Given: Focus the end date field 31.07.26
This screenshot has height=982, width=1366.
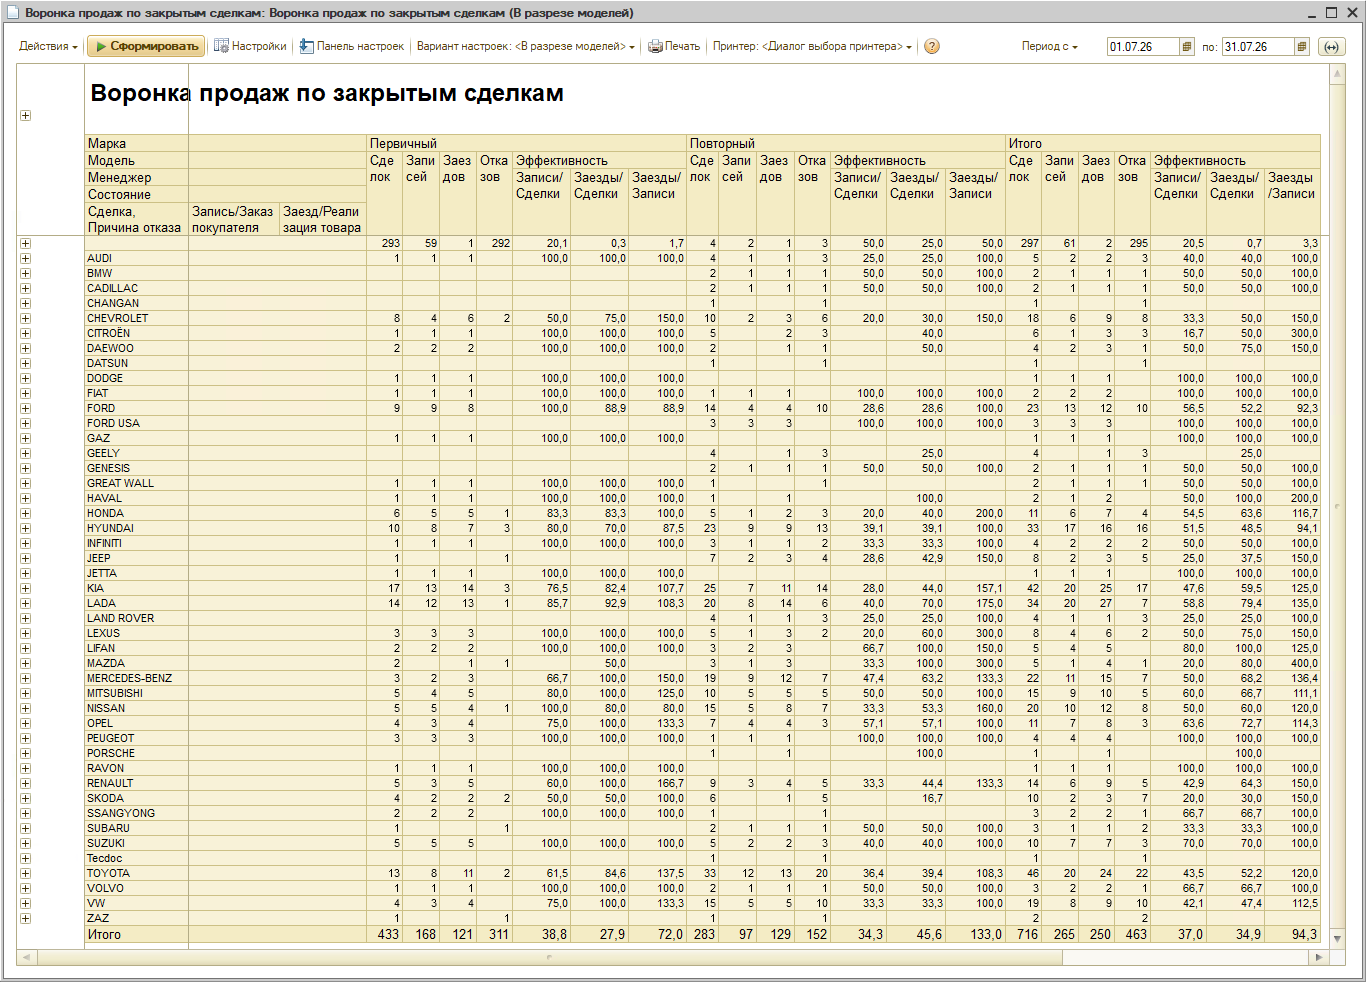Looking at the screenshot, I should click(x=1258, y=47).
